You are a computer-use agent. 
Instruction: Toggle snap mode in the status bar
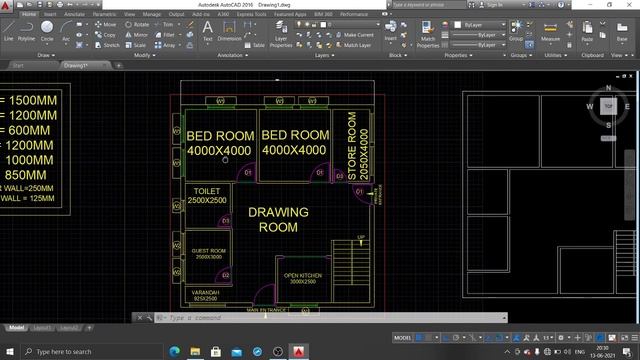(x=428, y=338)
